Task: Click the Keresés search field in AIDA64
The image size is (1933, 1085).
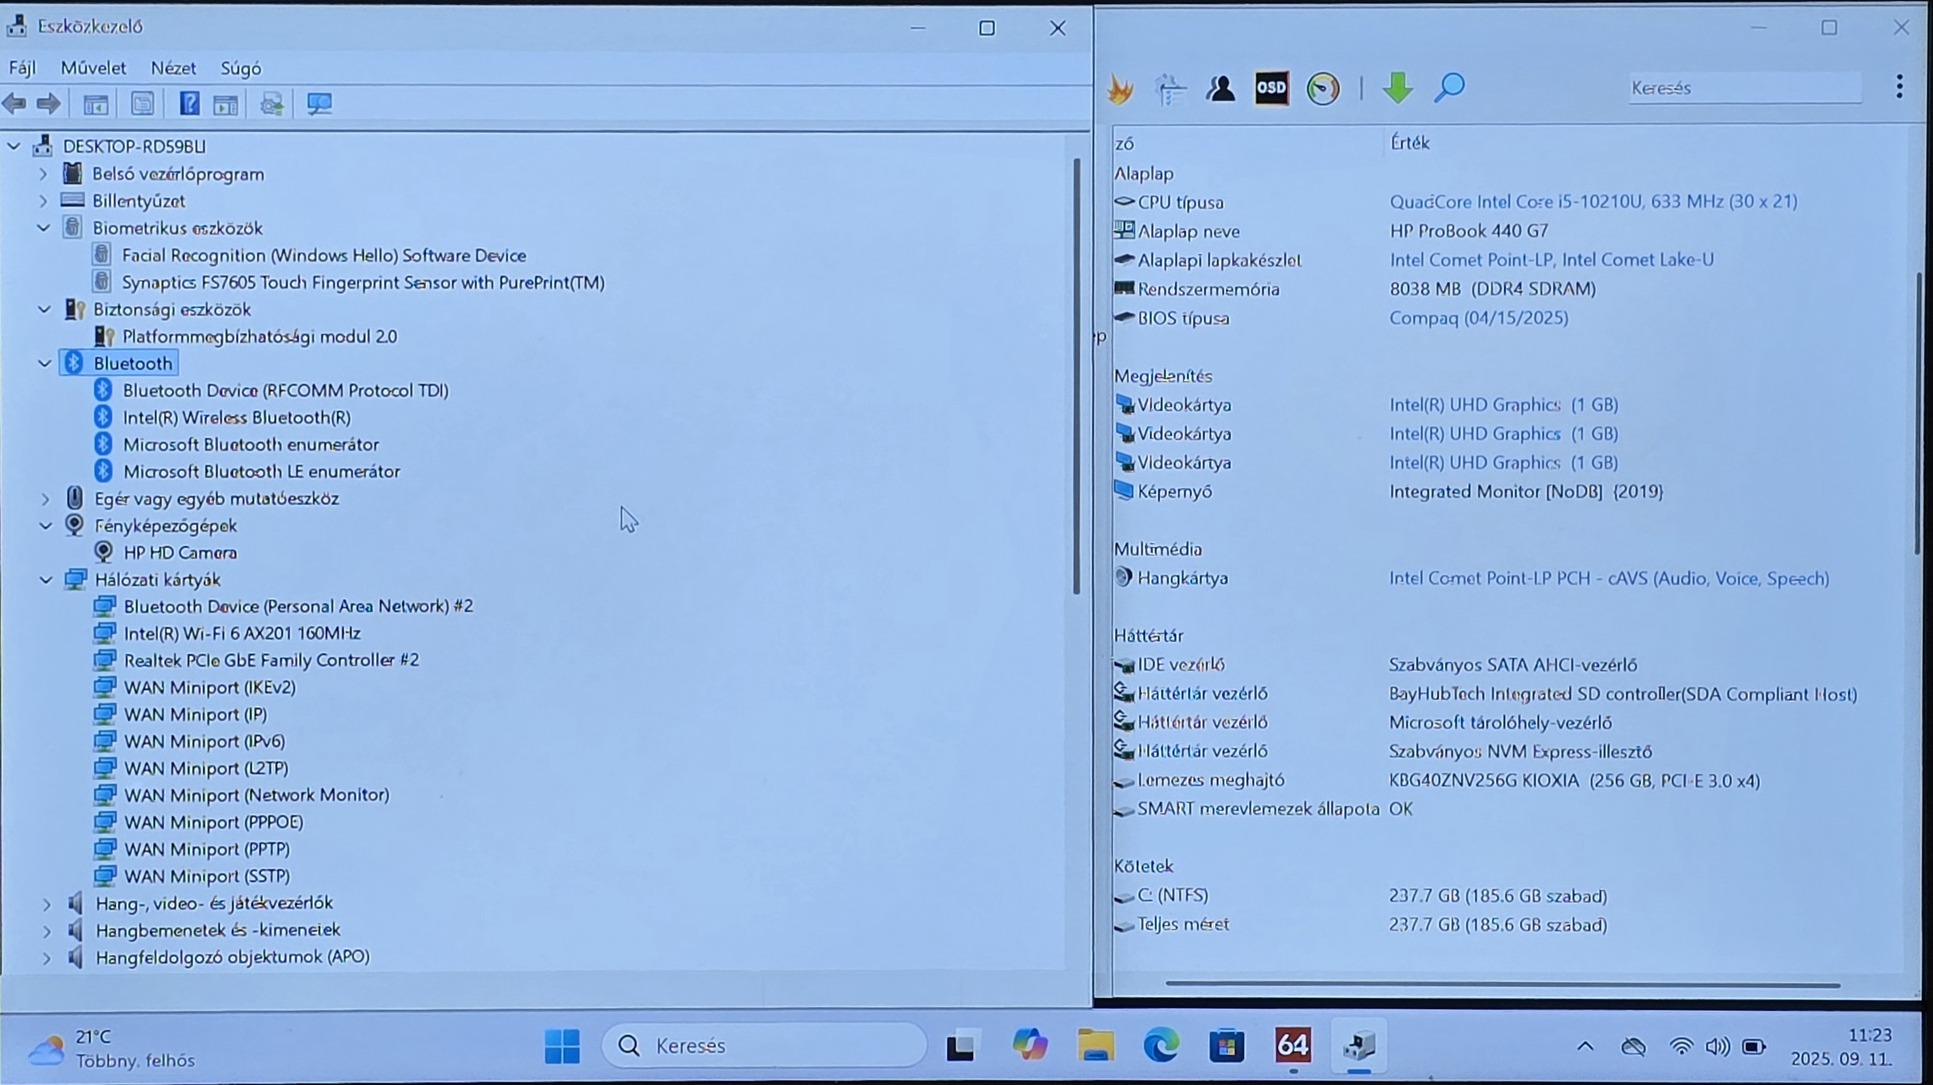Action: [1743, 88]
